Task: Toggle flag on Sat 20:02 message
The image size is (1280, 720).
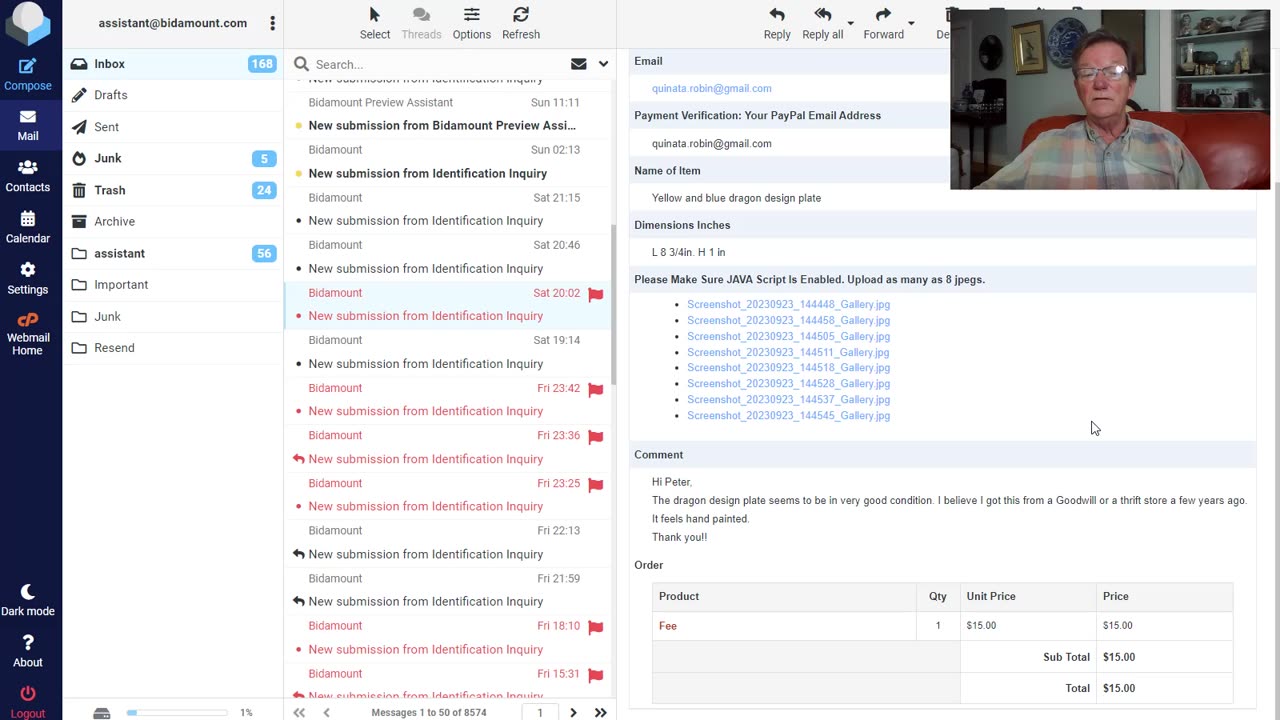Action: point(596,294)
